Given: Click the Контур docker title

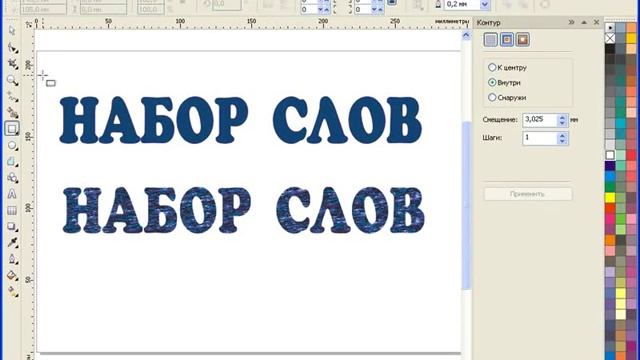Looking at the screenshot, I should click(489, 23).
